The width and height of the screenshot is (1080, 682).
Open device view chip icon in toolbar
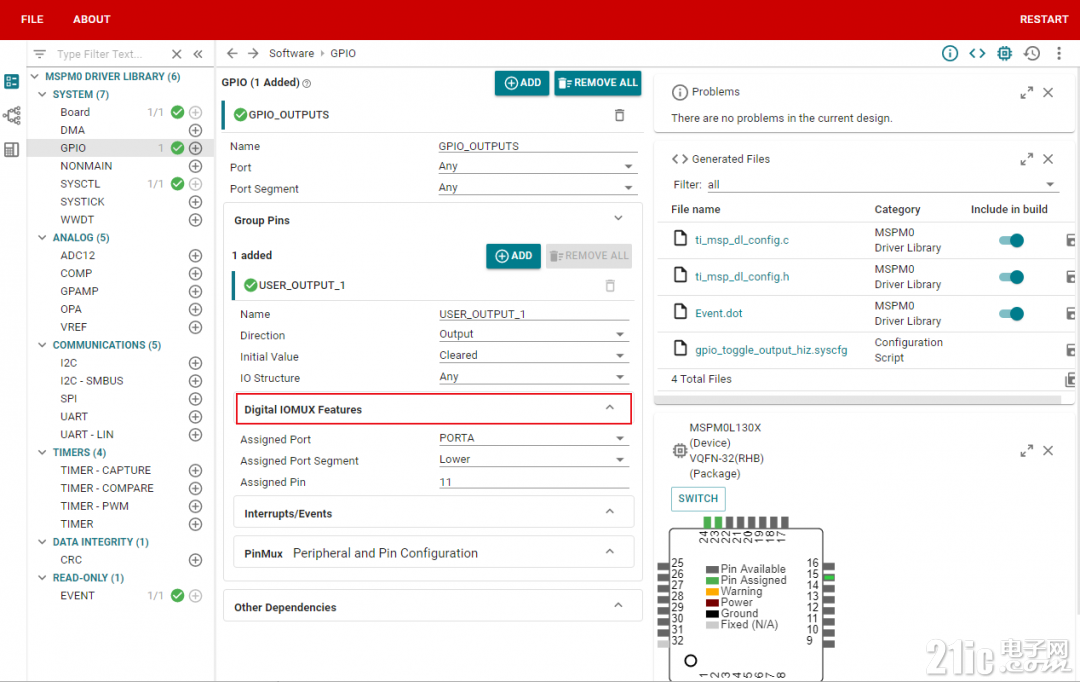(1004, 53)
